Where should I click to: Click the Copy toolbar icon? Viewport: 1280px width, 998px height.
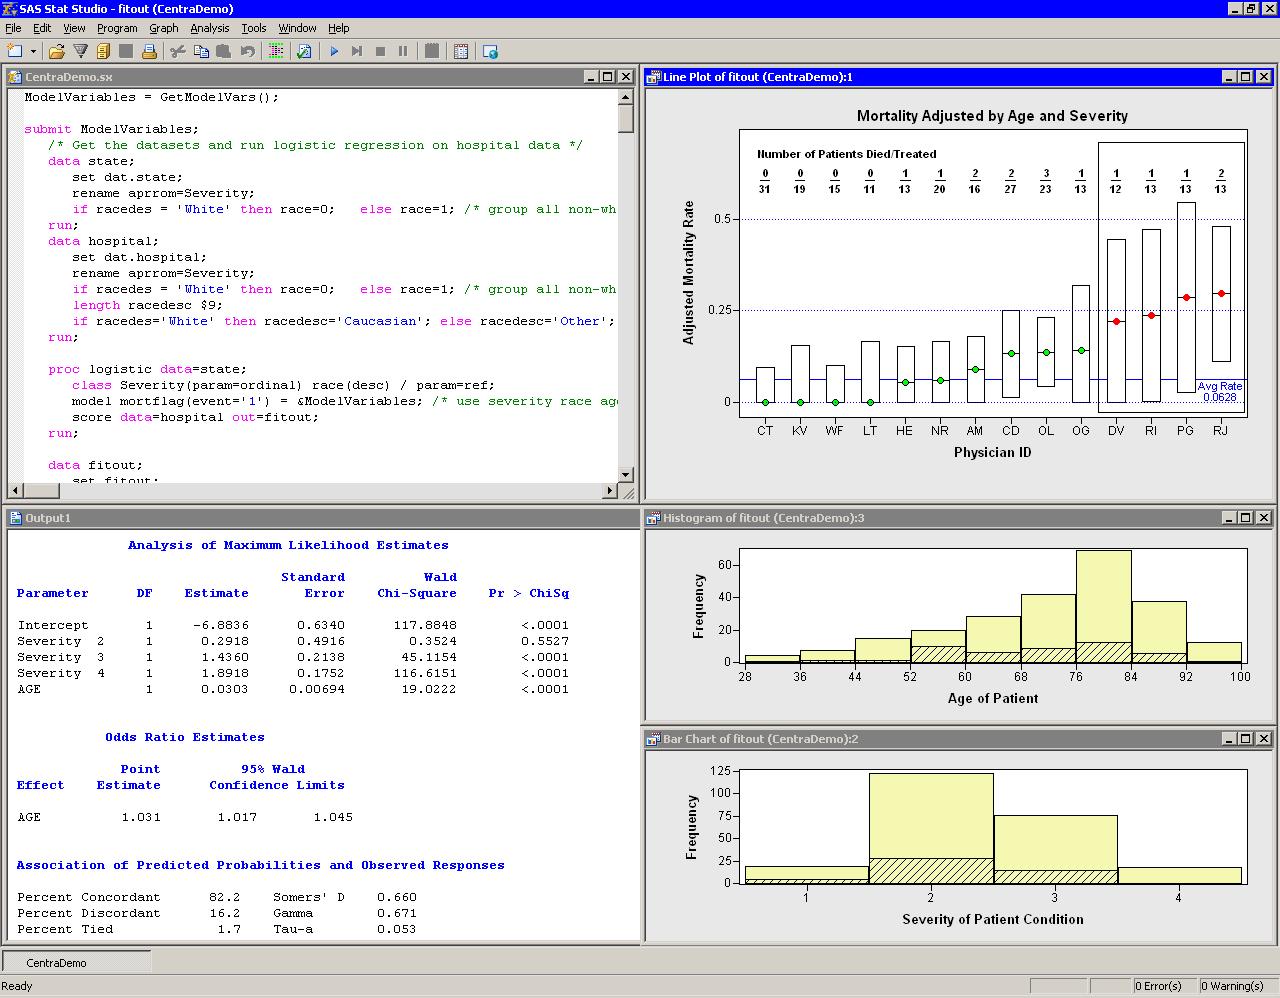pyautogui.click(x=201, y=51)
